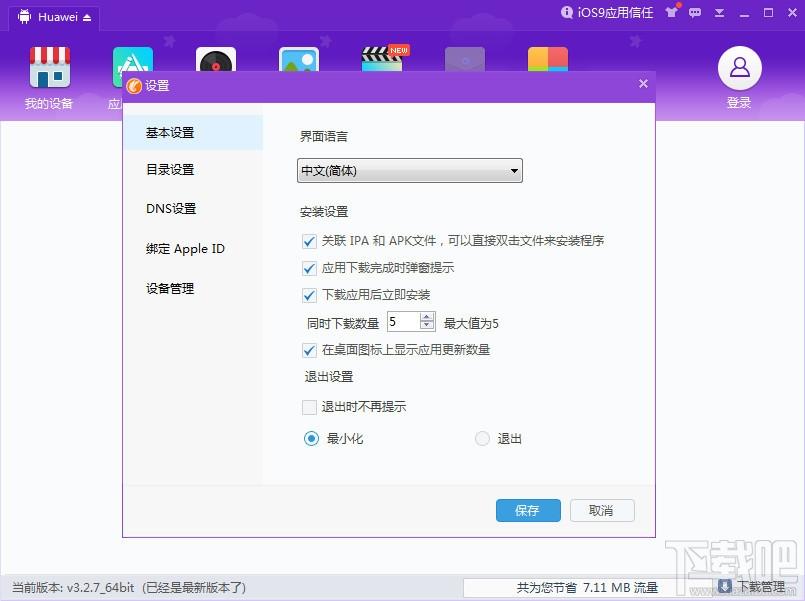
Task: Toggle 关联 IPA 和 APK文件 checkbox
Action: click(309, 241)
